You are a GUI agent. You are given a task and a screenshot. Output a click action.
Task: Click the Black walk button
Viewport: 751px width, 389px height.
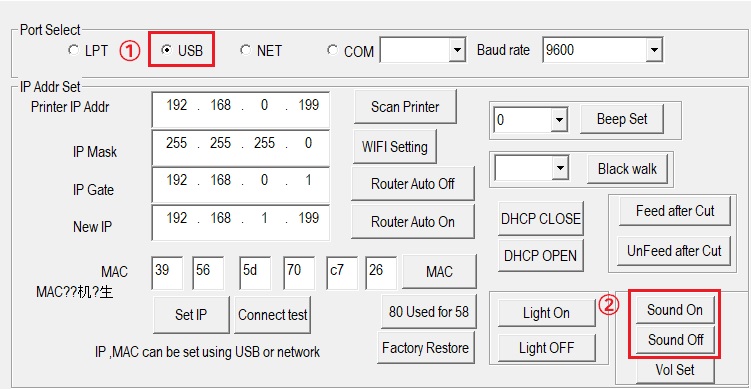point(627,169)
